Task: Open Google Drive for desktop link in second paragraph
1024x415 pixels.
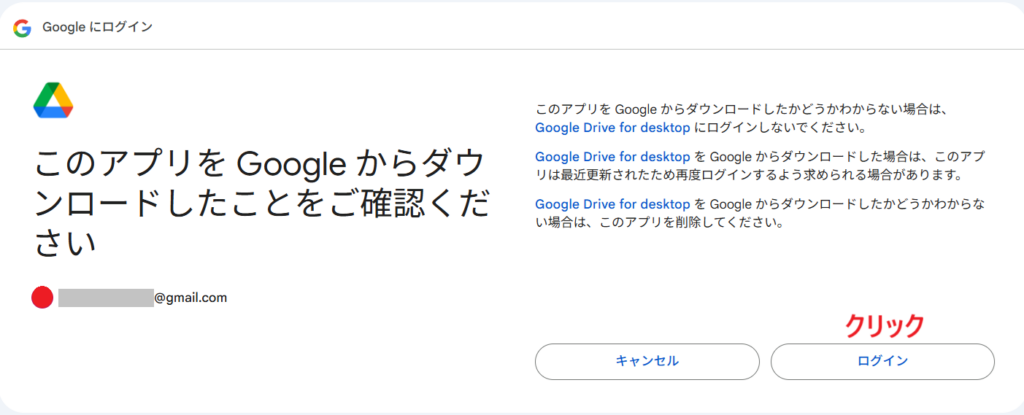Action: pyautogui.click(x=612, y=156)
